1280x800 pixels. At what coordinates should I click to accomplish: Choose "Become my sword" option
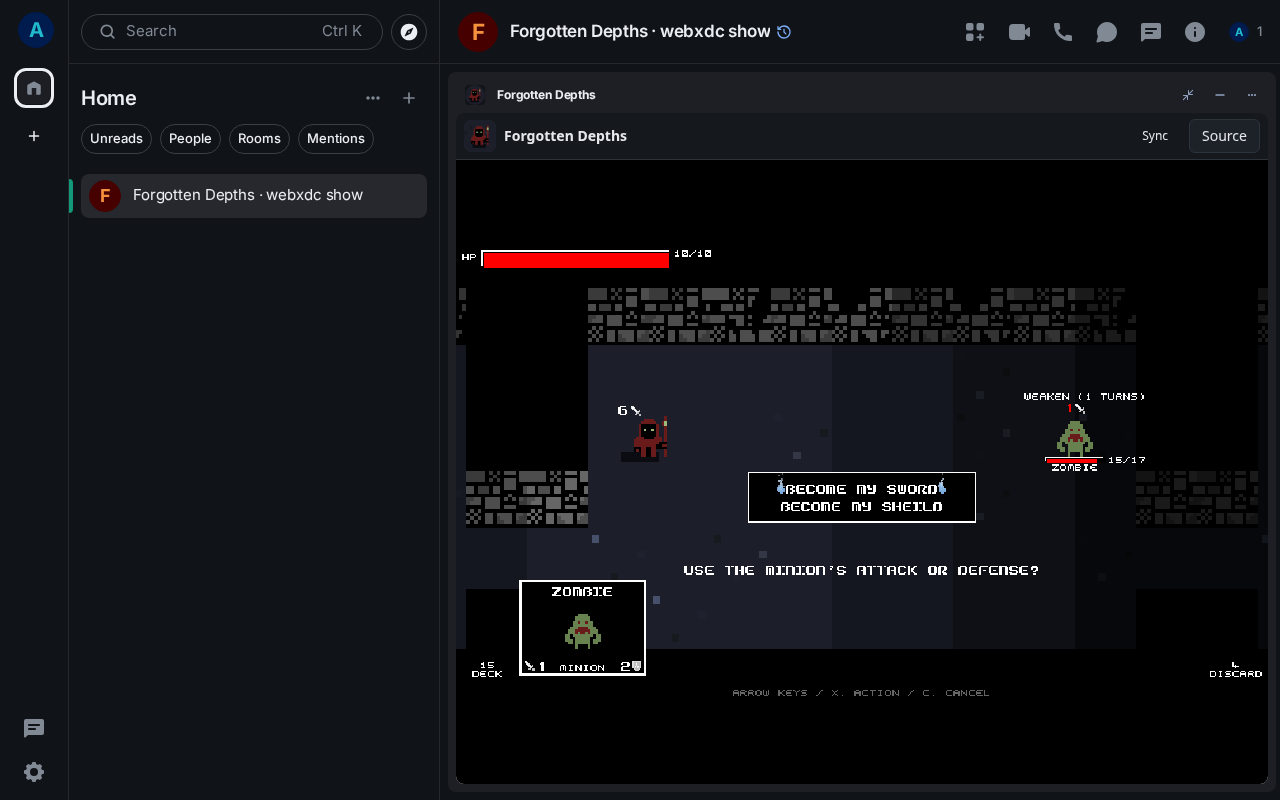[x=862, y=489]
